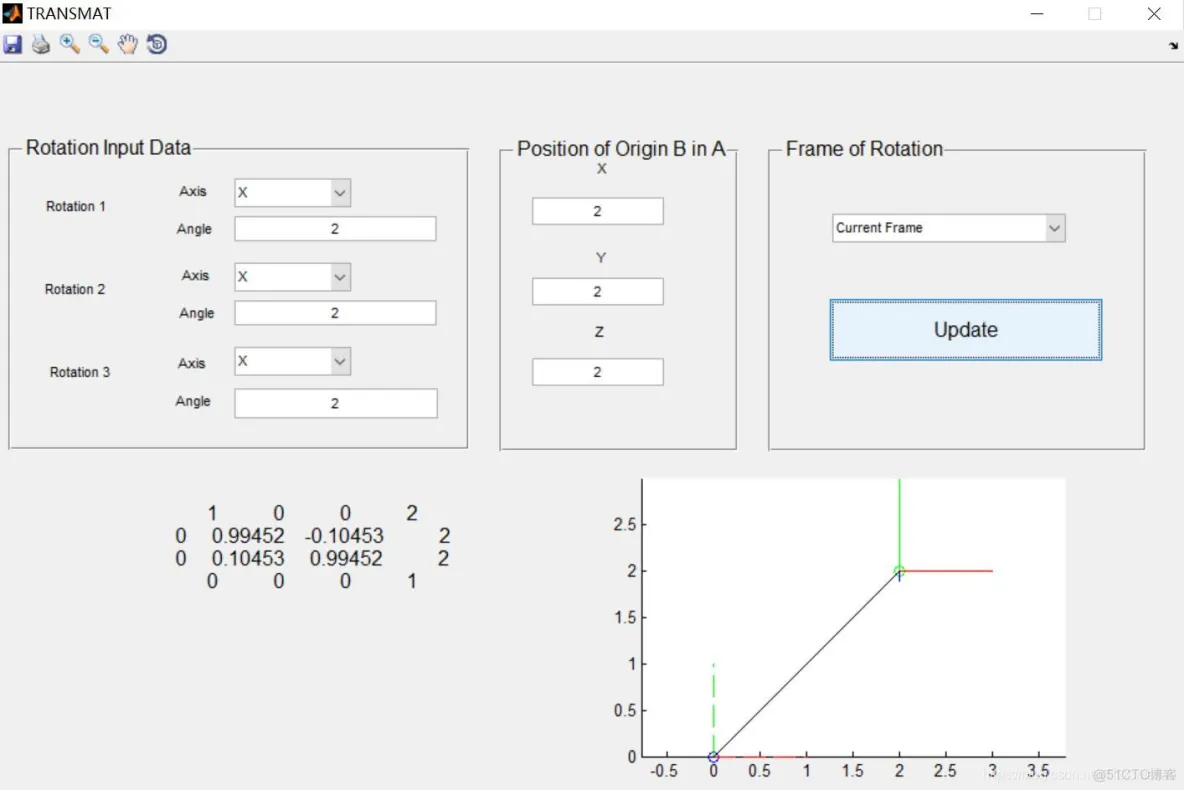Click the Save figure toolbar icon
The width and height of the screenshot is (1184, 790).
[x=13, y=44]
